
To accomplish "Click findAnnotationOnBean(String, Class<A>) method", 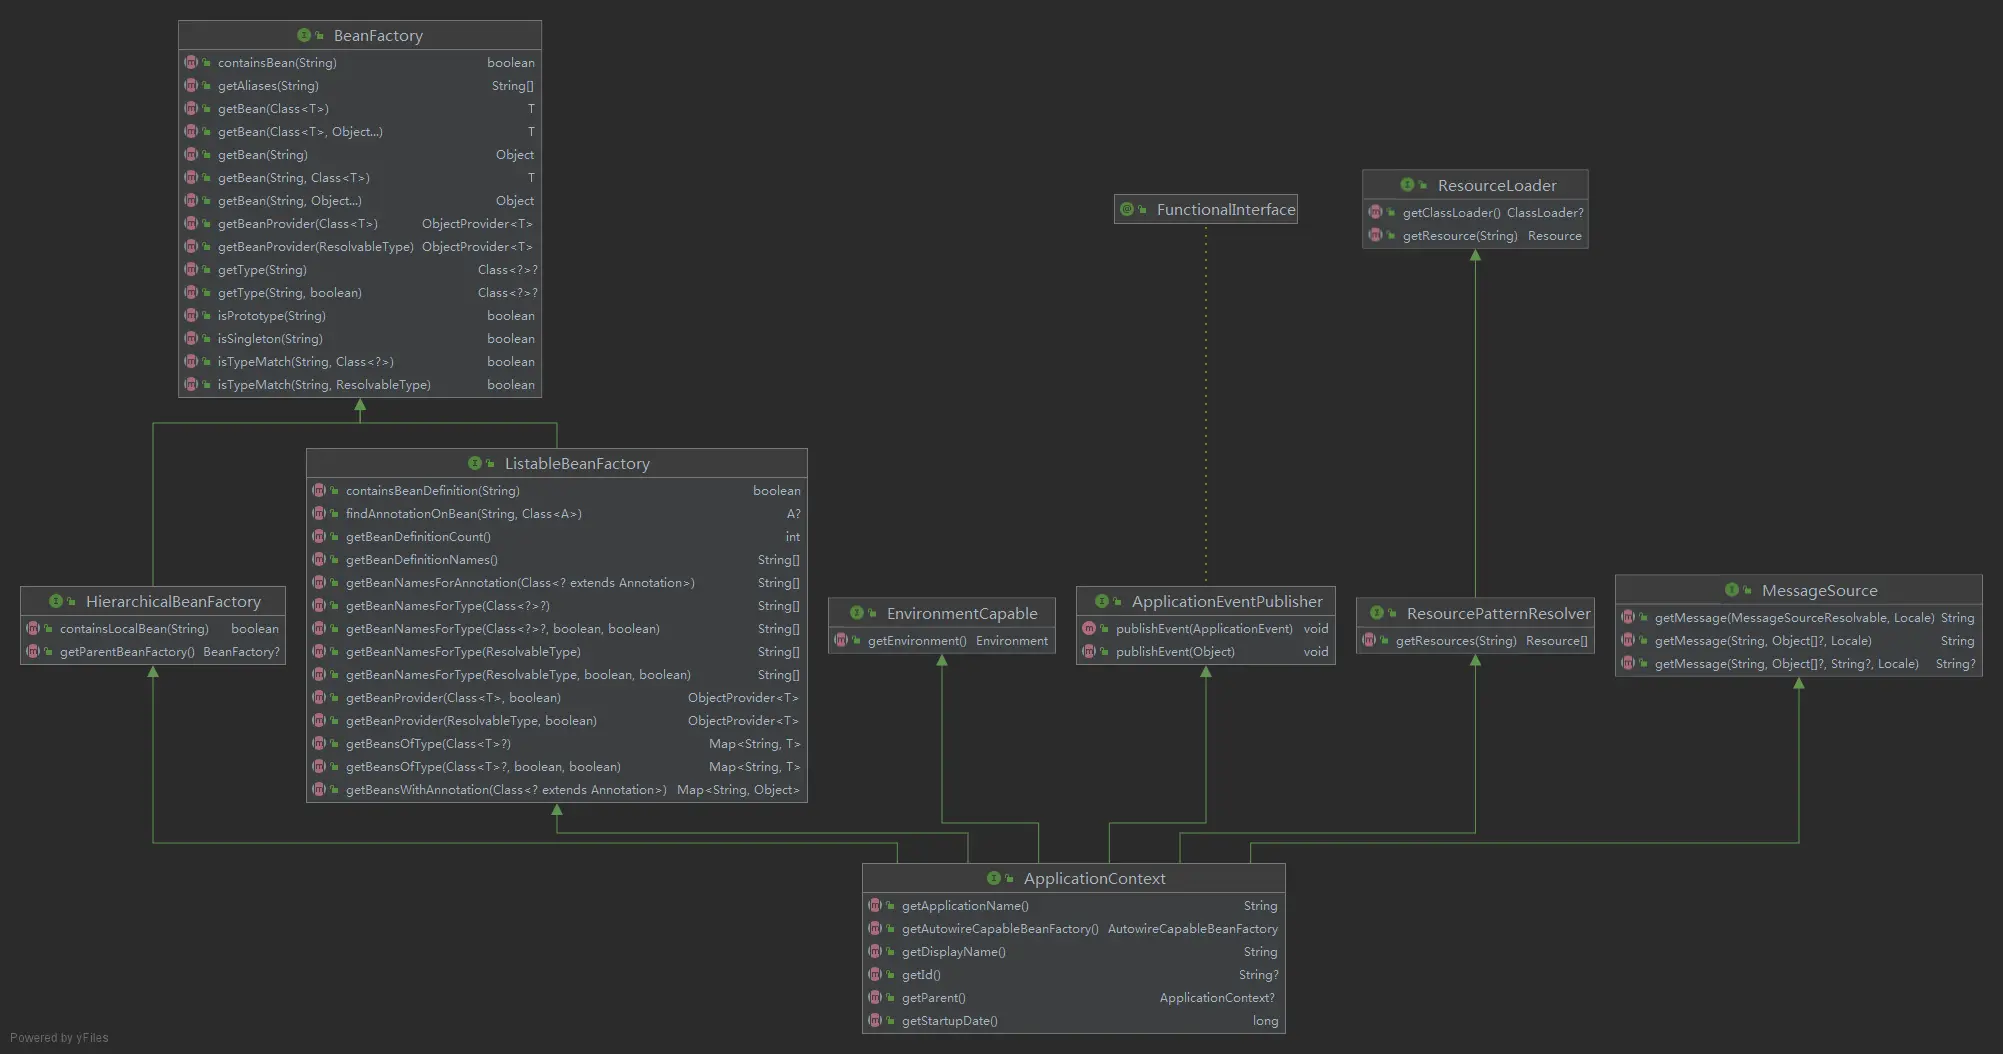I will (464, 513).
